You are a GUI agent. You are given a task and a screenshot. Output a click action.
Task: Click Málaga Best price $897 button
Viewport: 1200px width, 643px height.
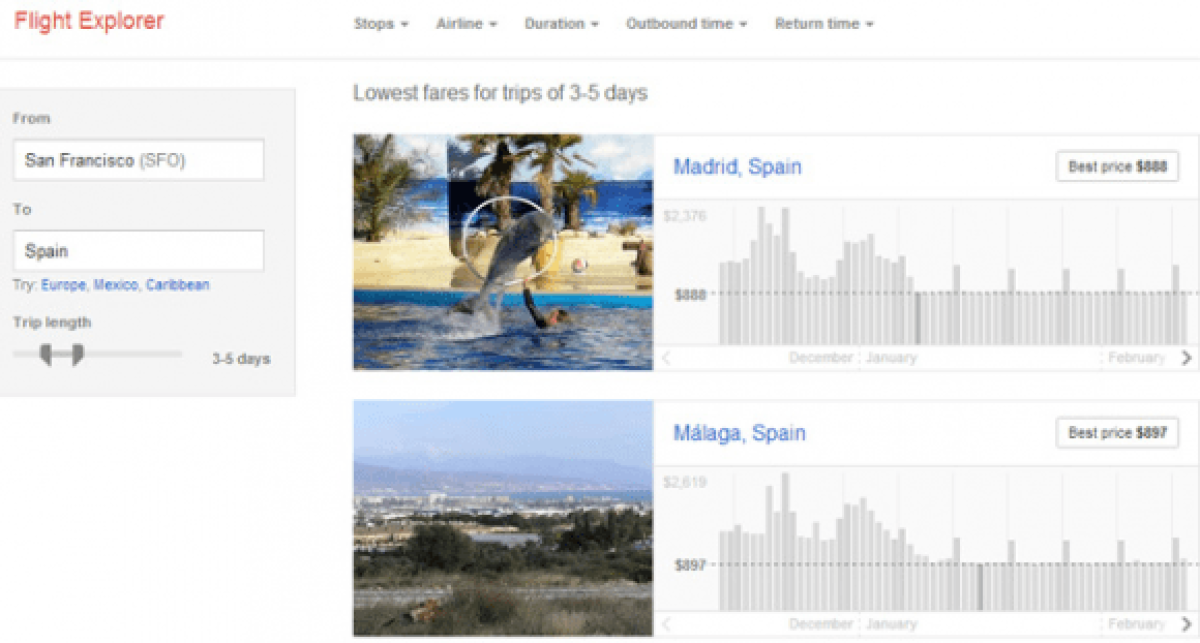click(1116, 433)
